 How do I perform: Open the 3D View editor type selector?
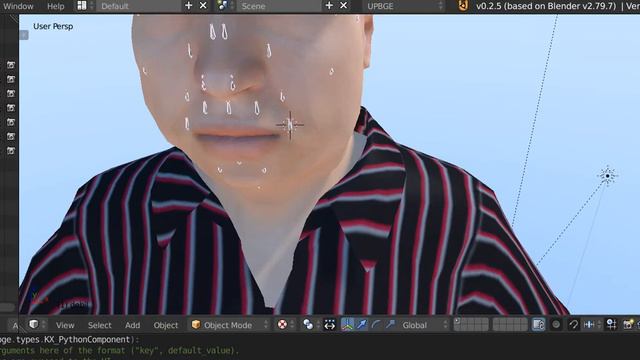[37, 324]
